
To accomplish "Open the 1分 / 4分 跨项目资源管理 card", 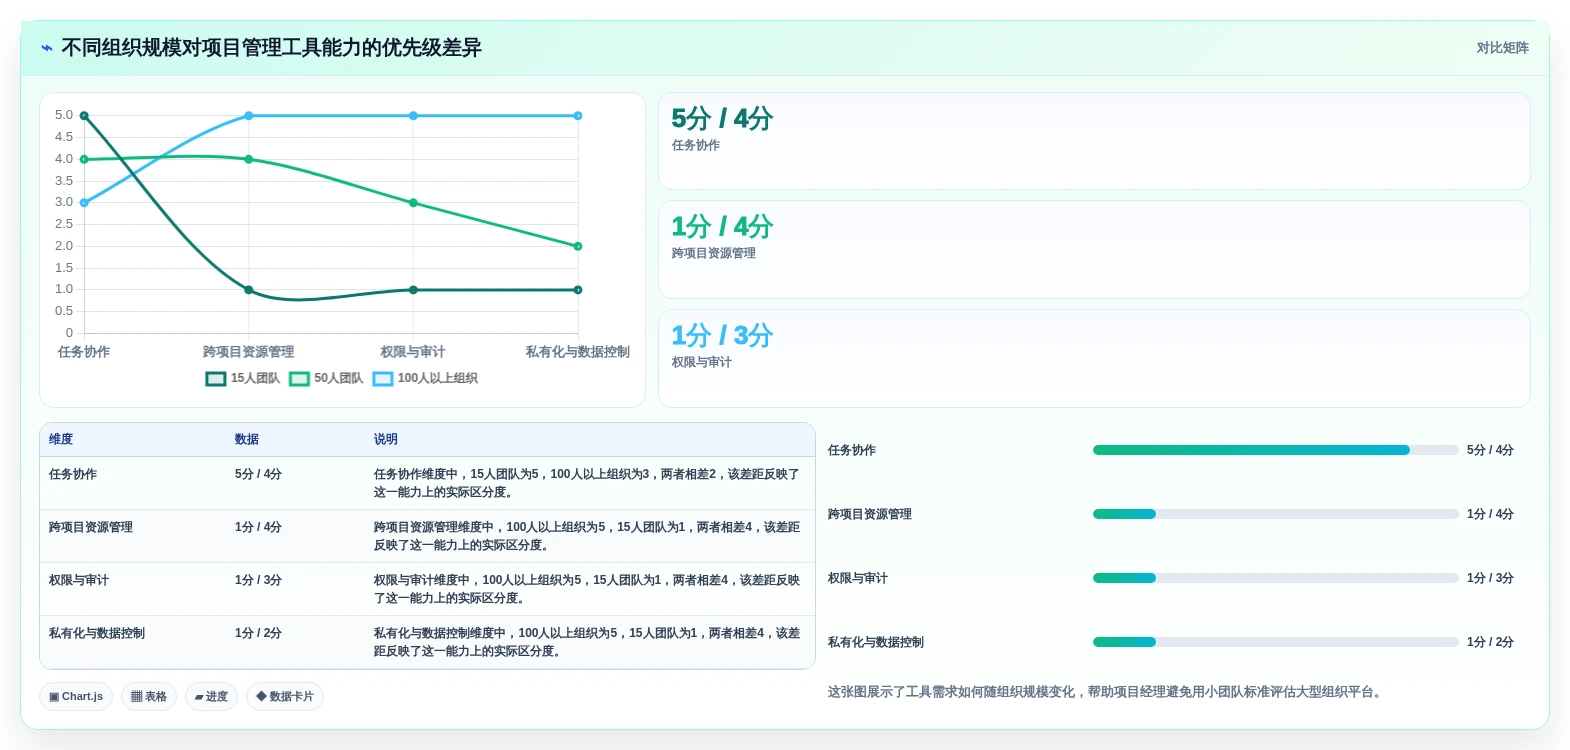I will [x=1094, y=249].
